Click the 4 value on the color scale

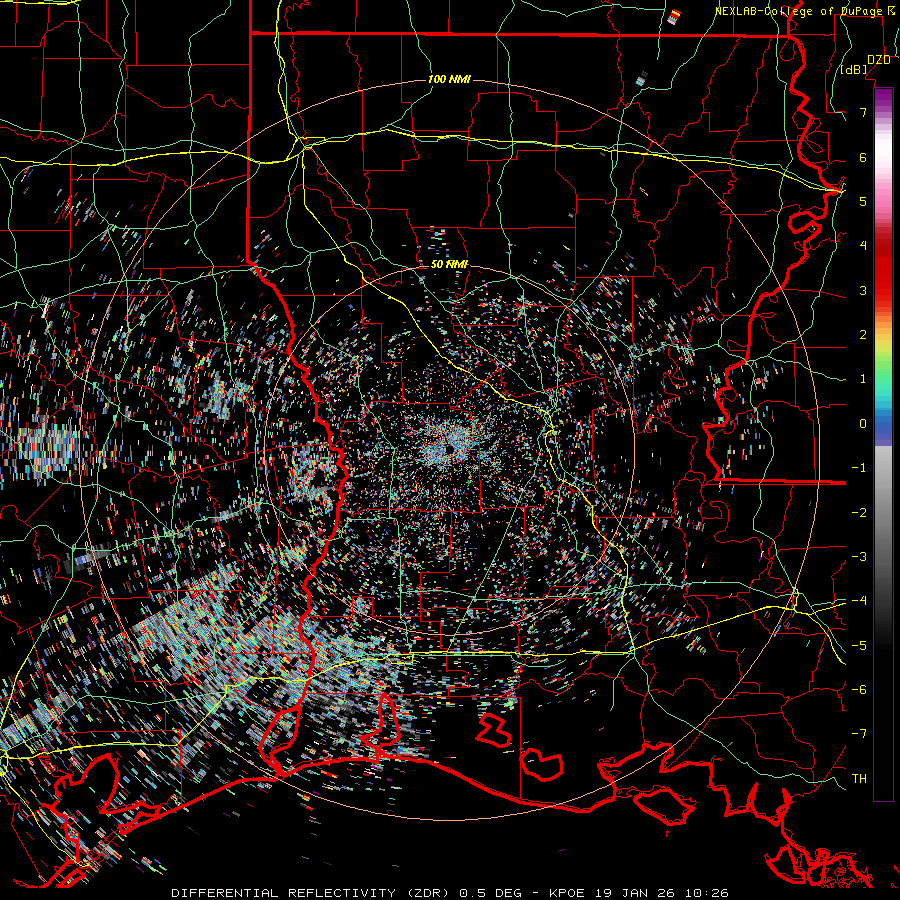[863, 246]
